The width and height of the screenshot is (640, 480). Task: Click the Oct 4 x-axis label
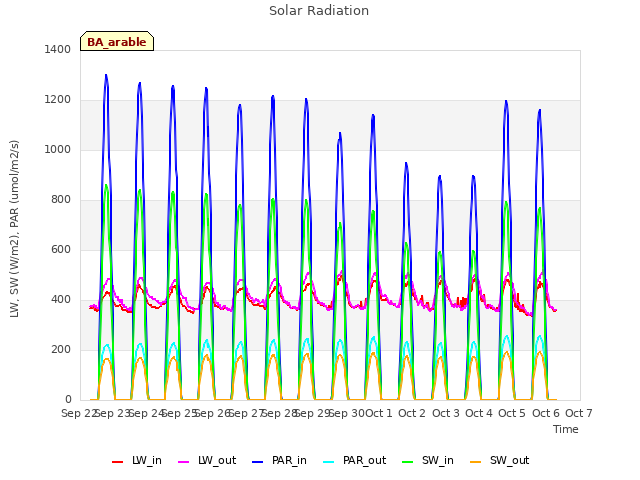click(479, 413)
